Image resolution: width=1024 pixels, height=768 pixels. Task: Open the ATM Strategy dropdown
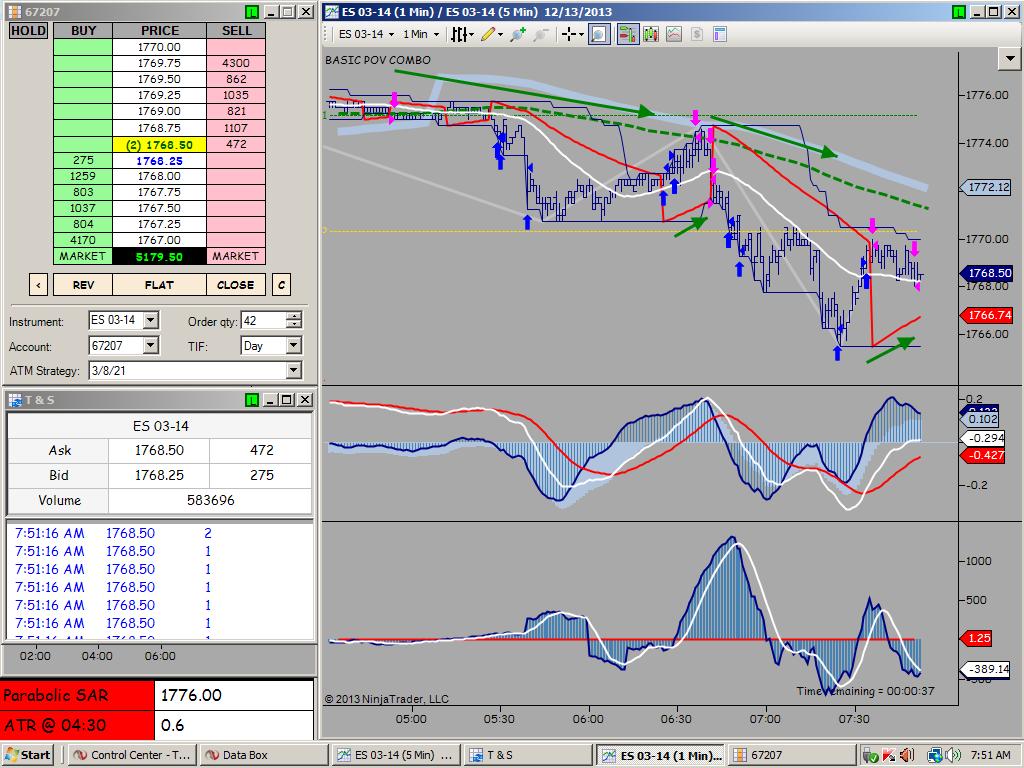click(294, 370)
